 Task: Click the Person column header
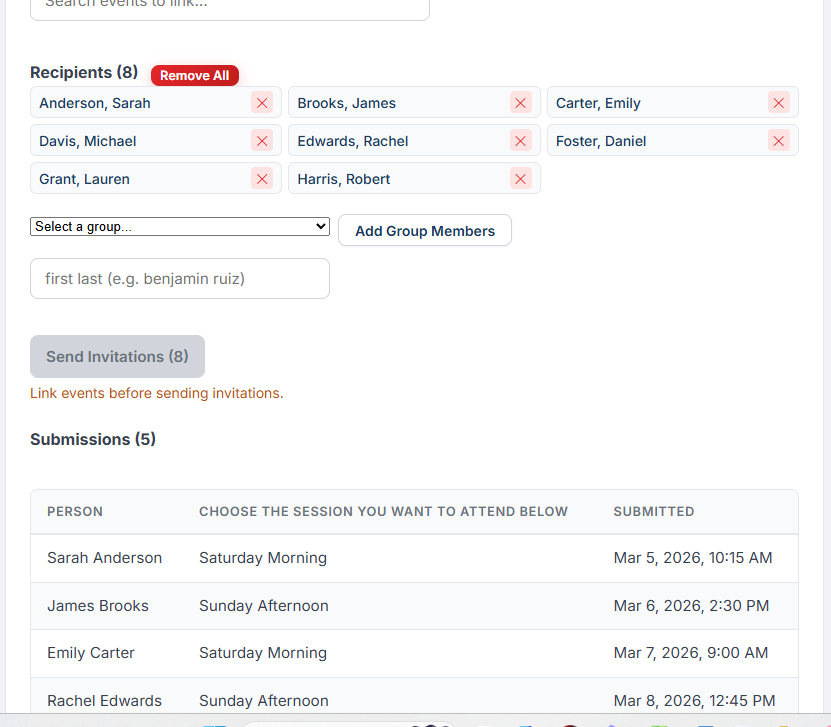(x=75, y=512)
